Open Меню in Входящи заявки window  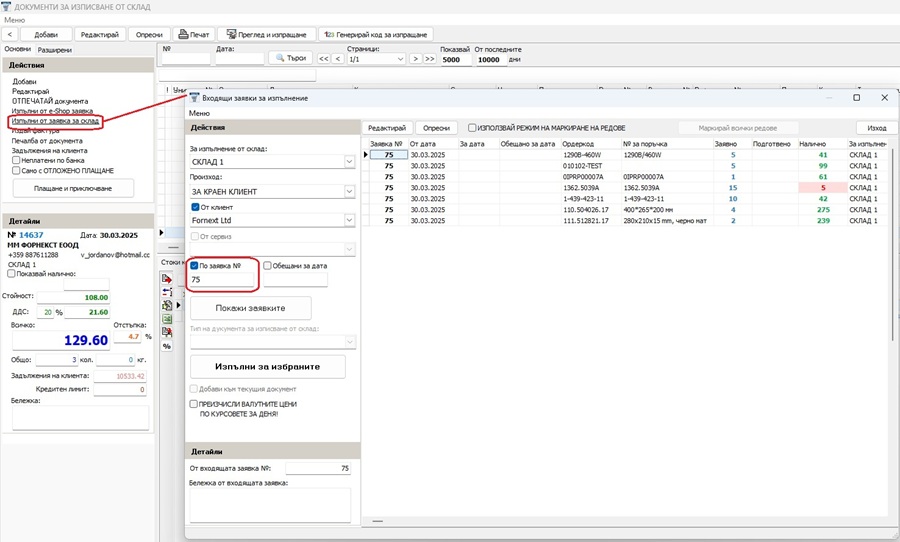[199, 113]
